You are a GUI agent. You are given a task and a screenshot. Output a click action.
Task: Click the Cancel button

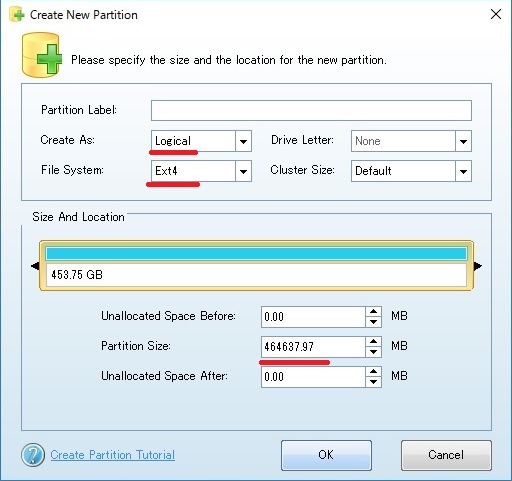pos(446,455)
